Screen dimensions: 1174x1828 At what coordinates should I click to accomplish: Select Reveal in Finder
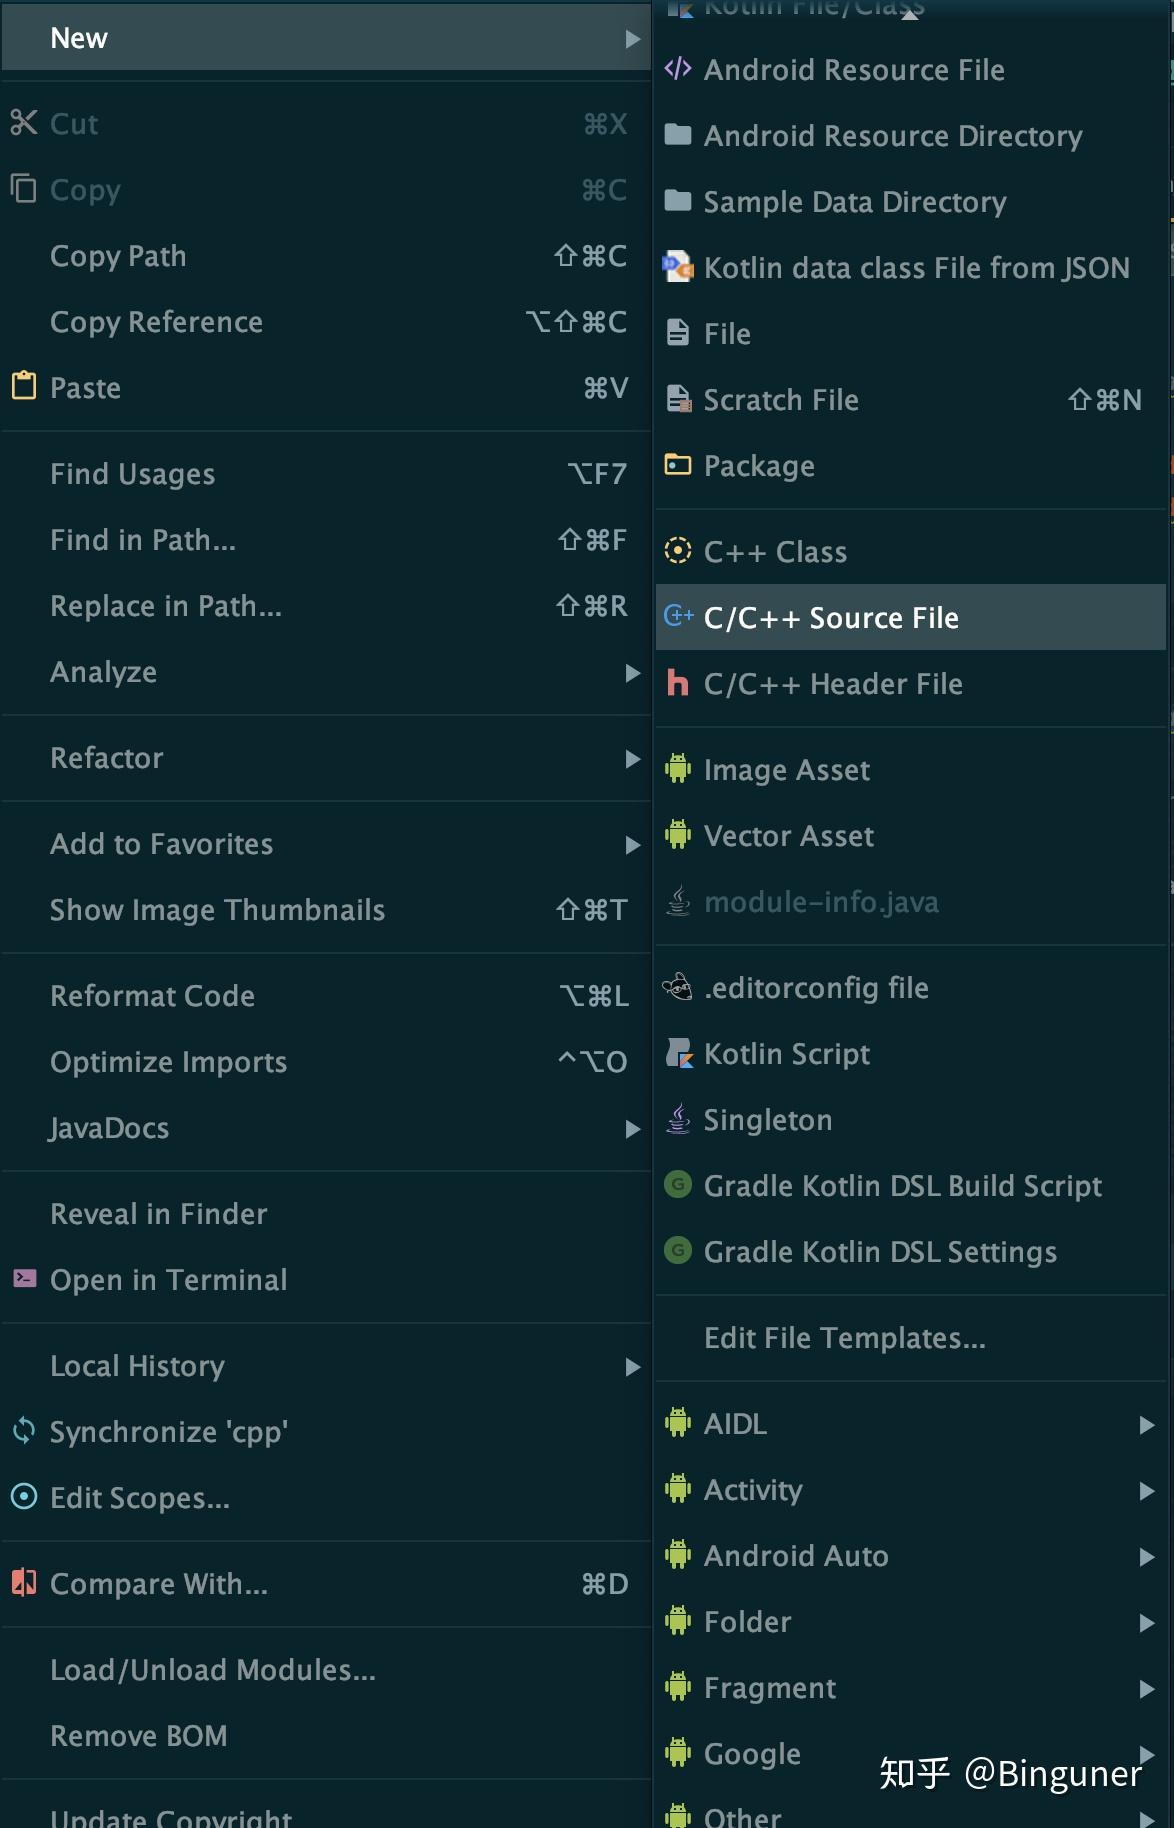point(159,1214)
